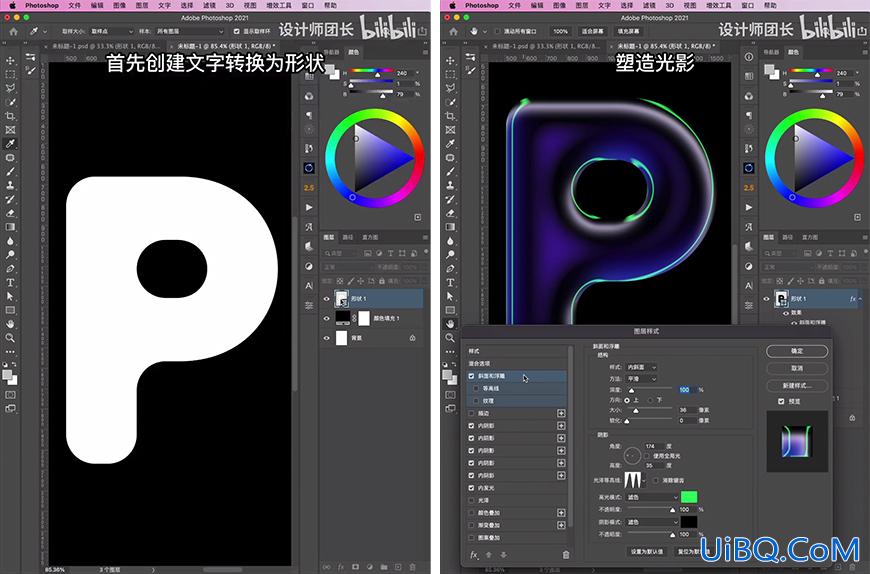Select the Move tool in left window
This screenshot has width=870, height=574.
pos(10,60)
